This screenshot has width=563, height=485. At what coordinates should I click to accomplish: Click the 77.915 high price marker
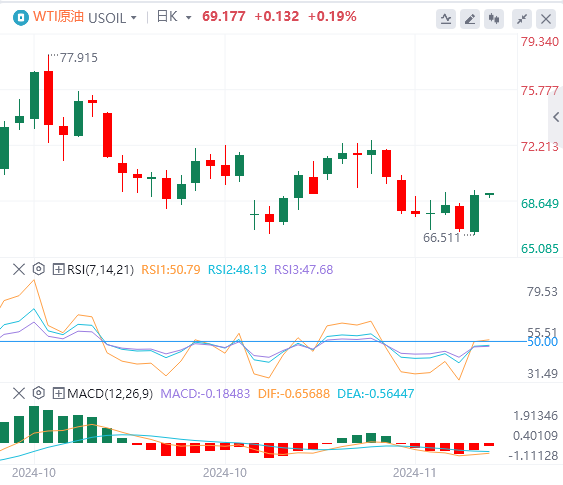[79, 58]
